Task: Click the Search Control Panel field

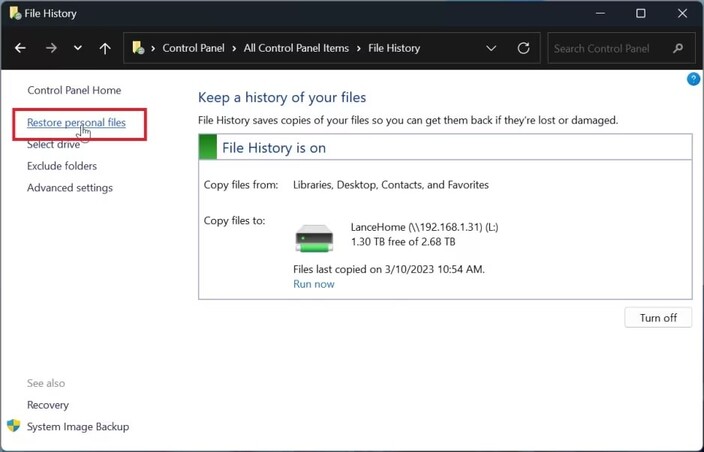Action: click(621, 48)
